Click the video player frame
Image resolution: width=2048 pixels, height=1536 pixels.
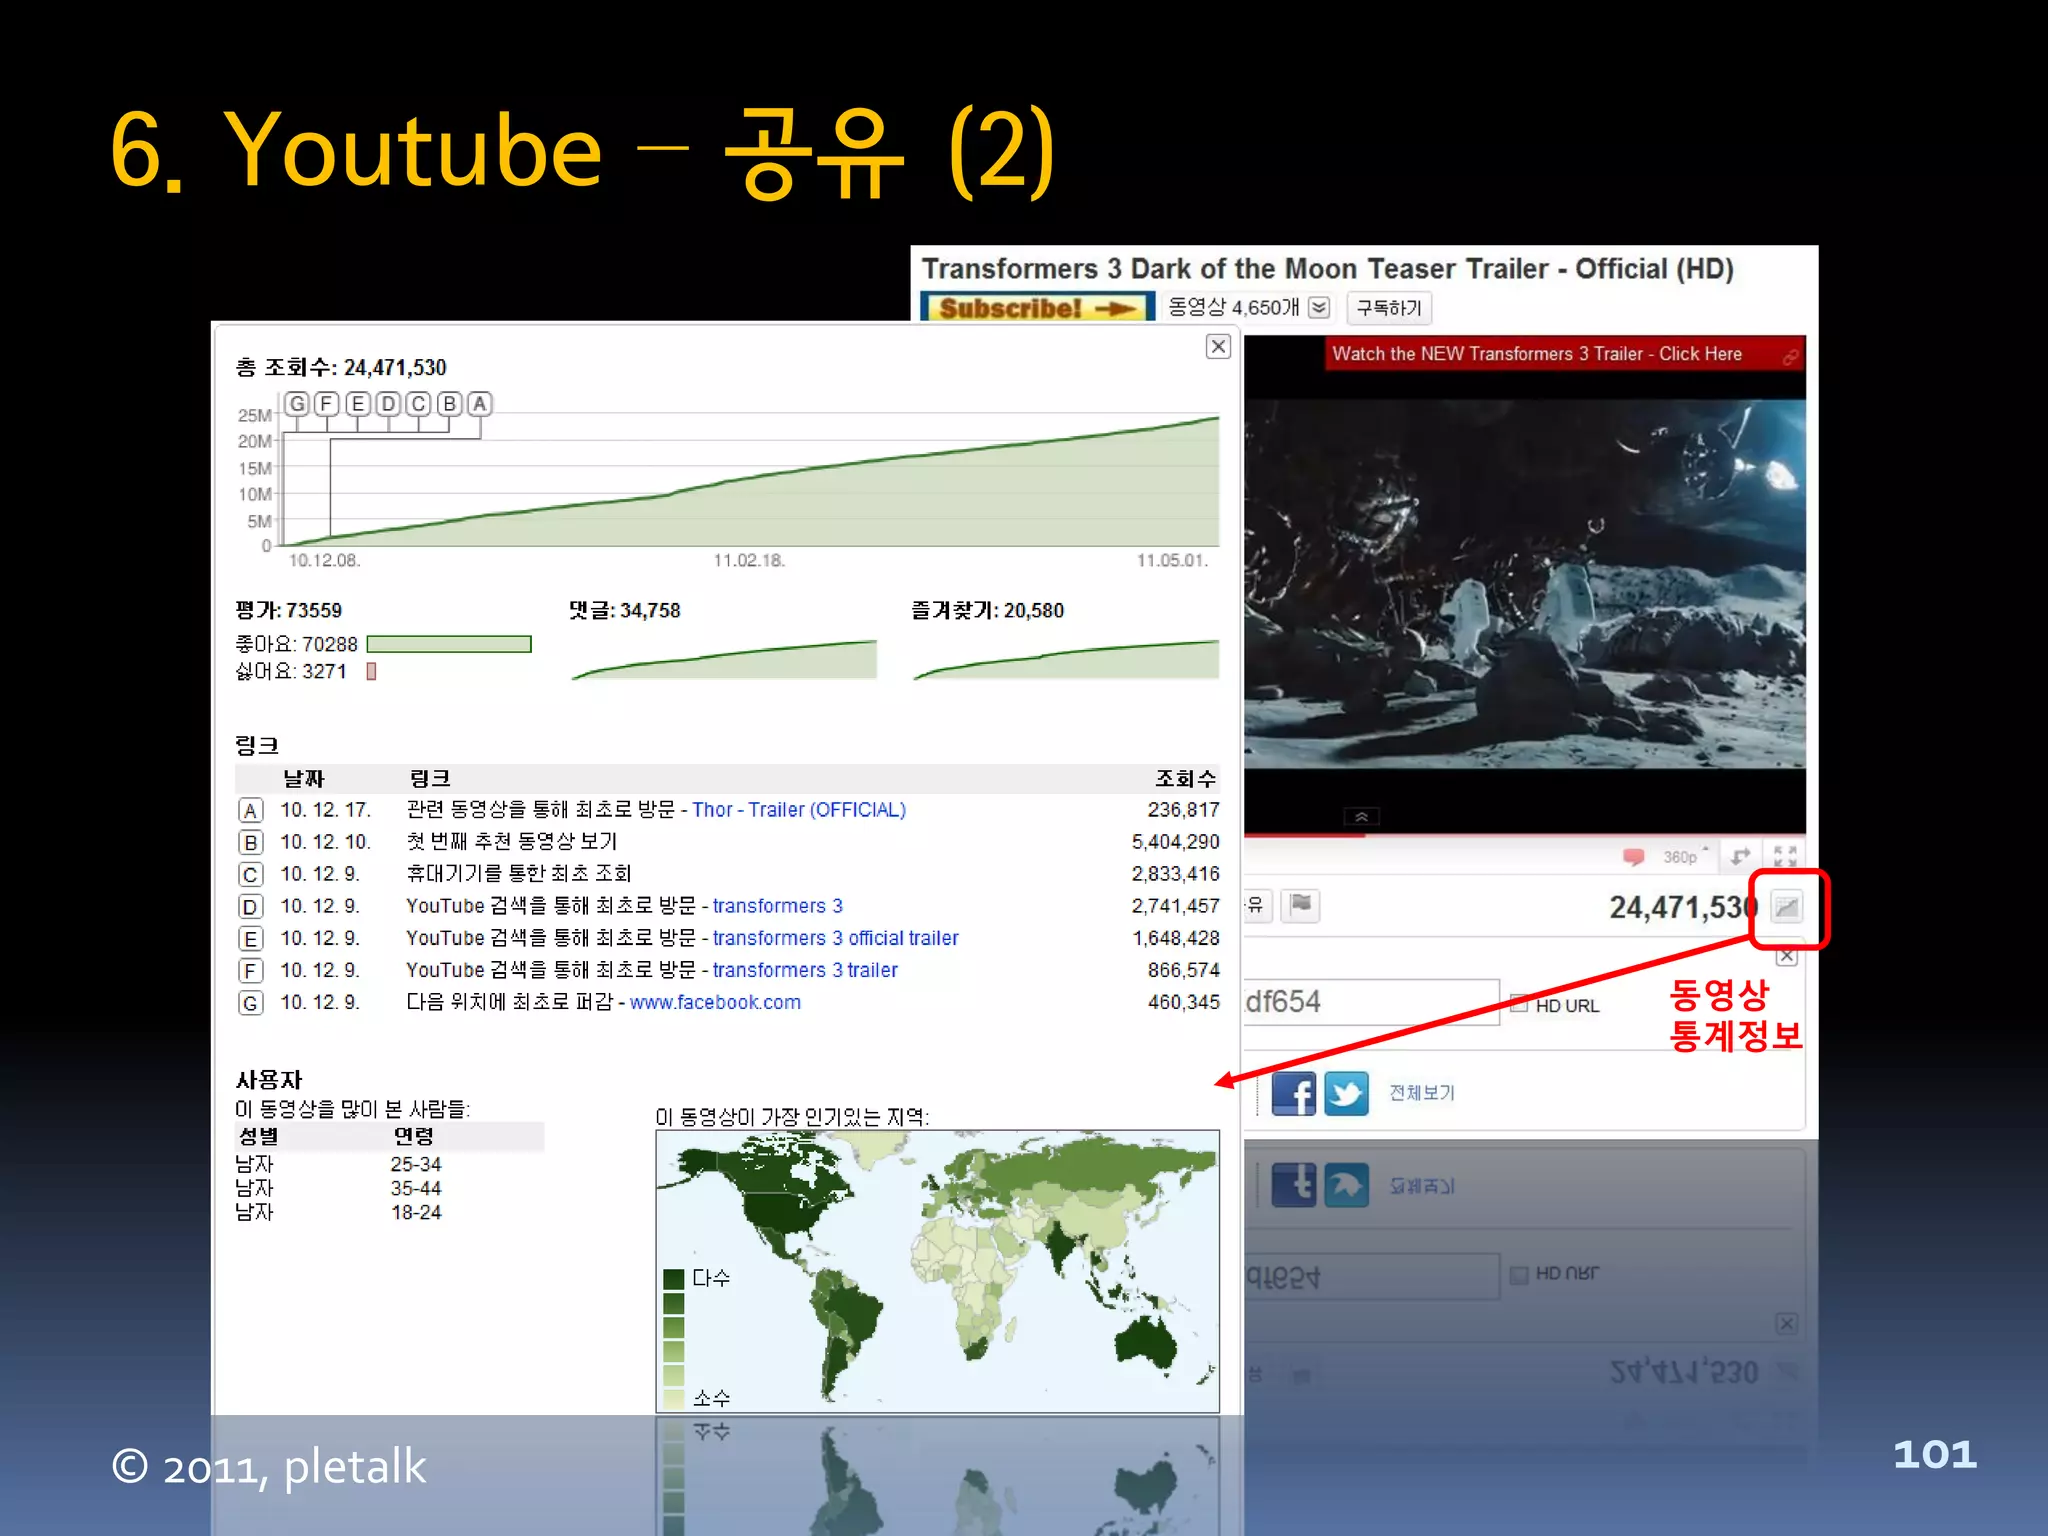click(1525, 584)
